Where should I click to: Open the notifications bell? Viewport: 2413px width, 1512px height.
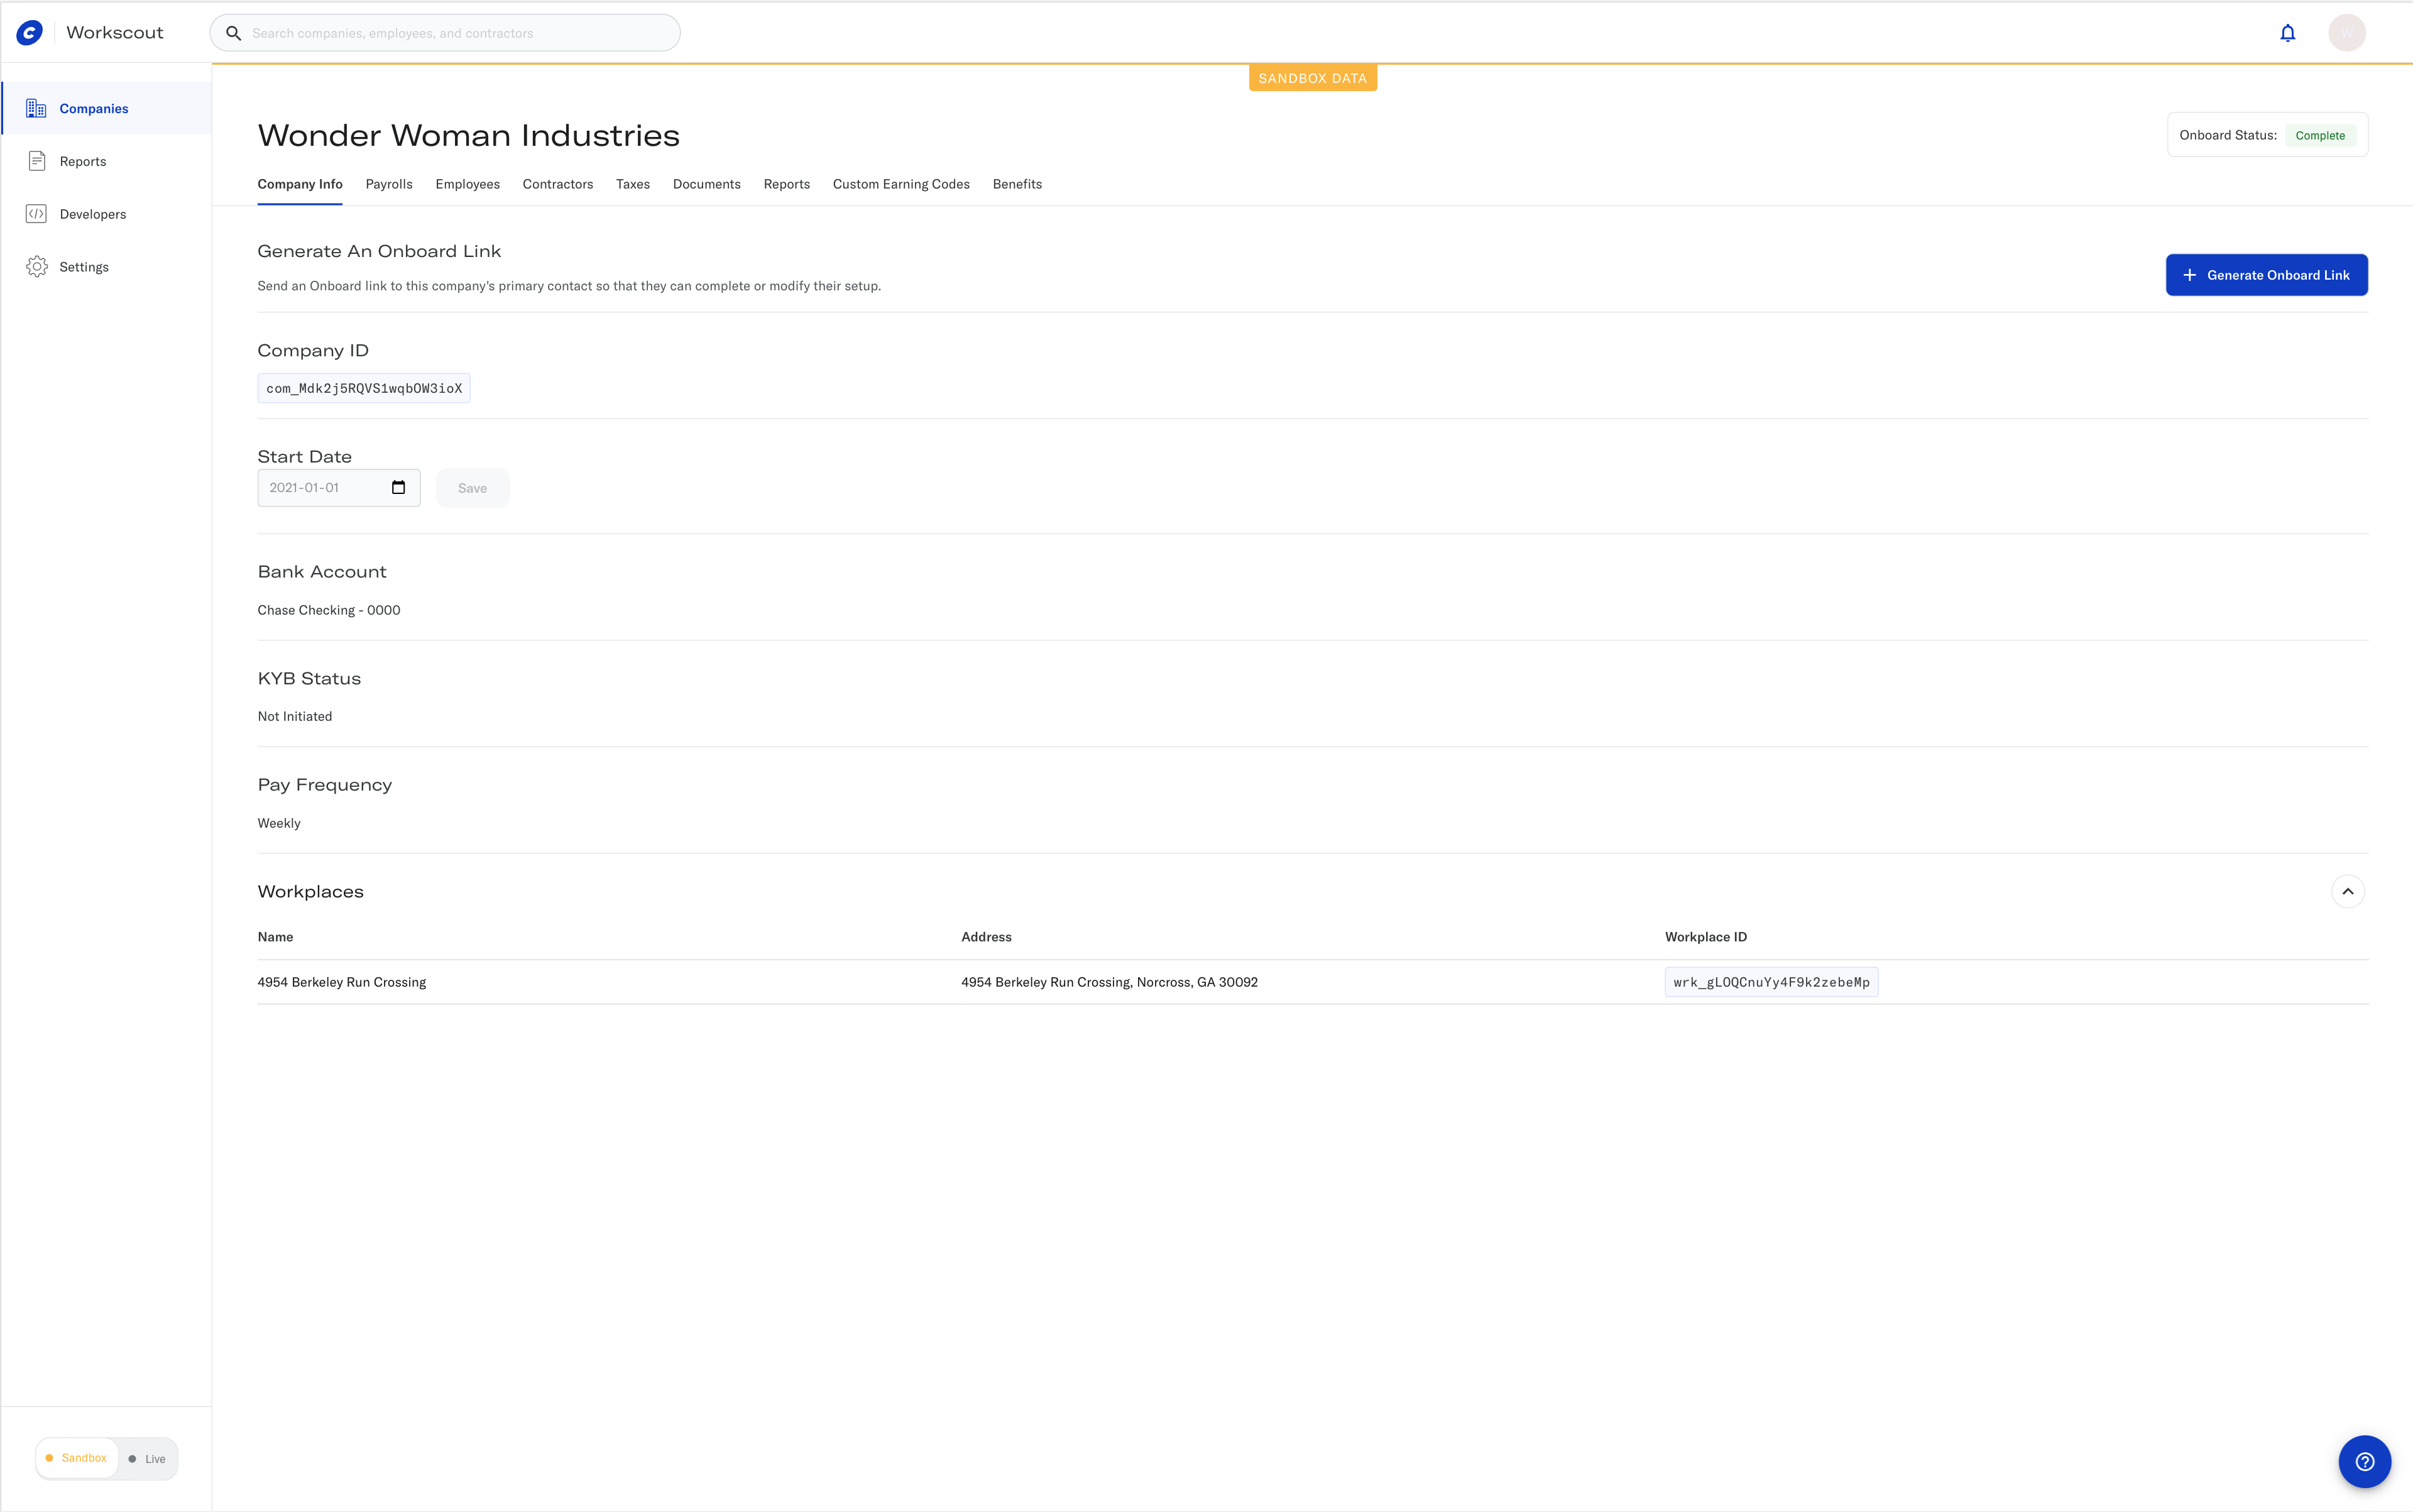(2287, 33)
